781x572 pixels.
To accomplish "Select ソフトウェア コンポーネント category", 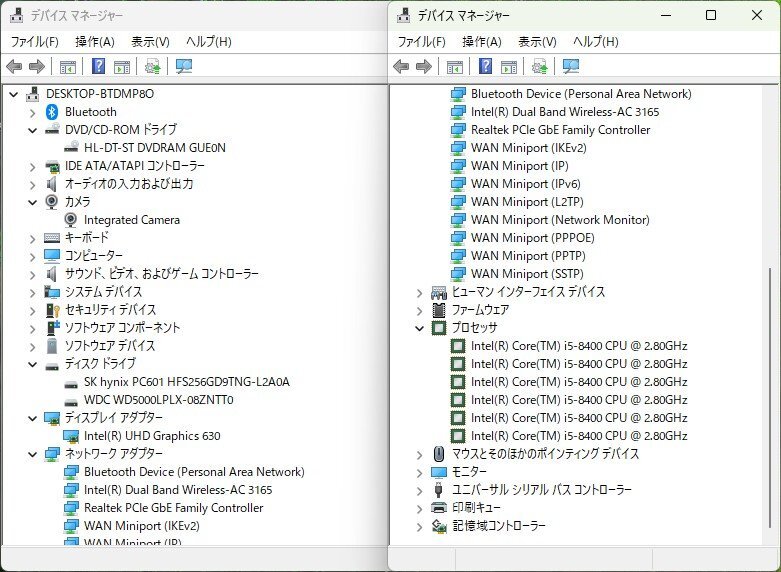I will 122,328.
